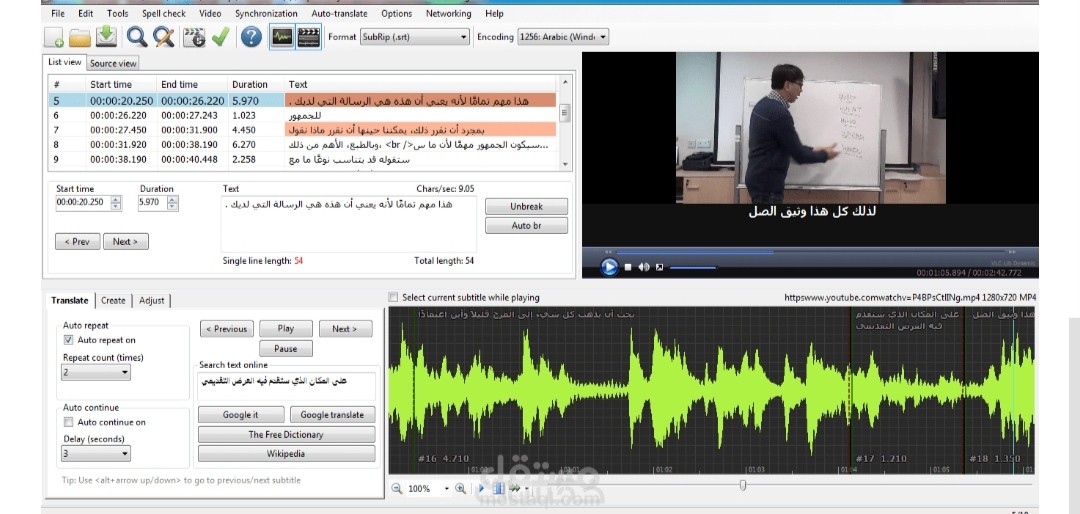Click the Auto br button
Image resolution: width=1080 pixels, height=514 pixels.
click(526, 225)
